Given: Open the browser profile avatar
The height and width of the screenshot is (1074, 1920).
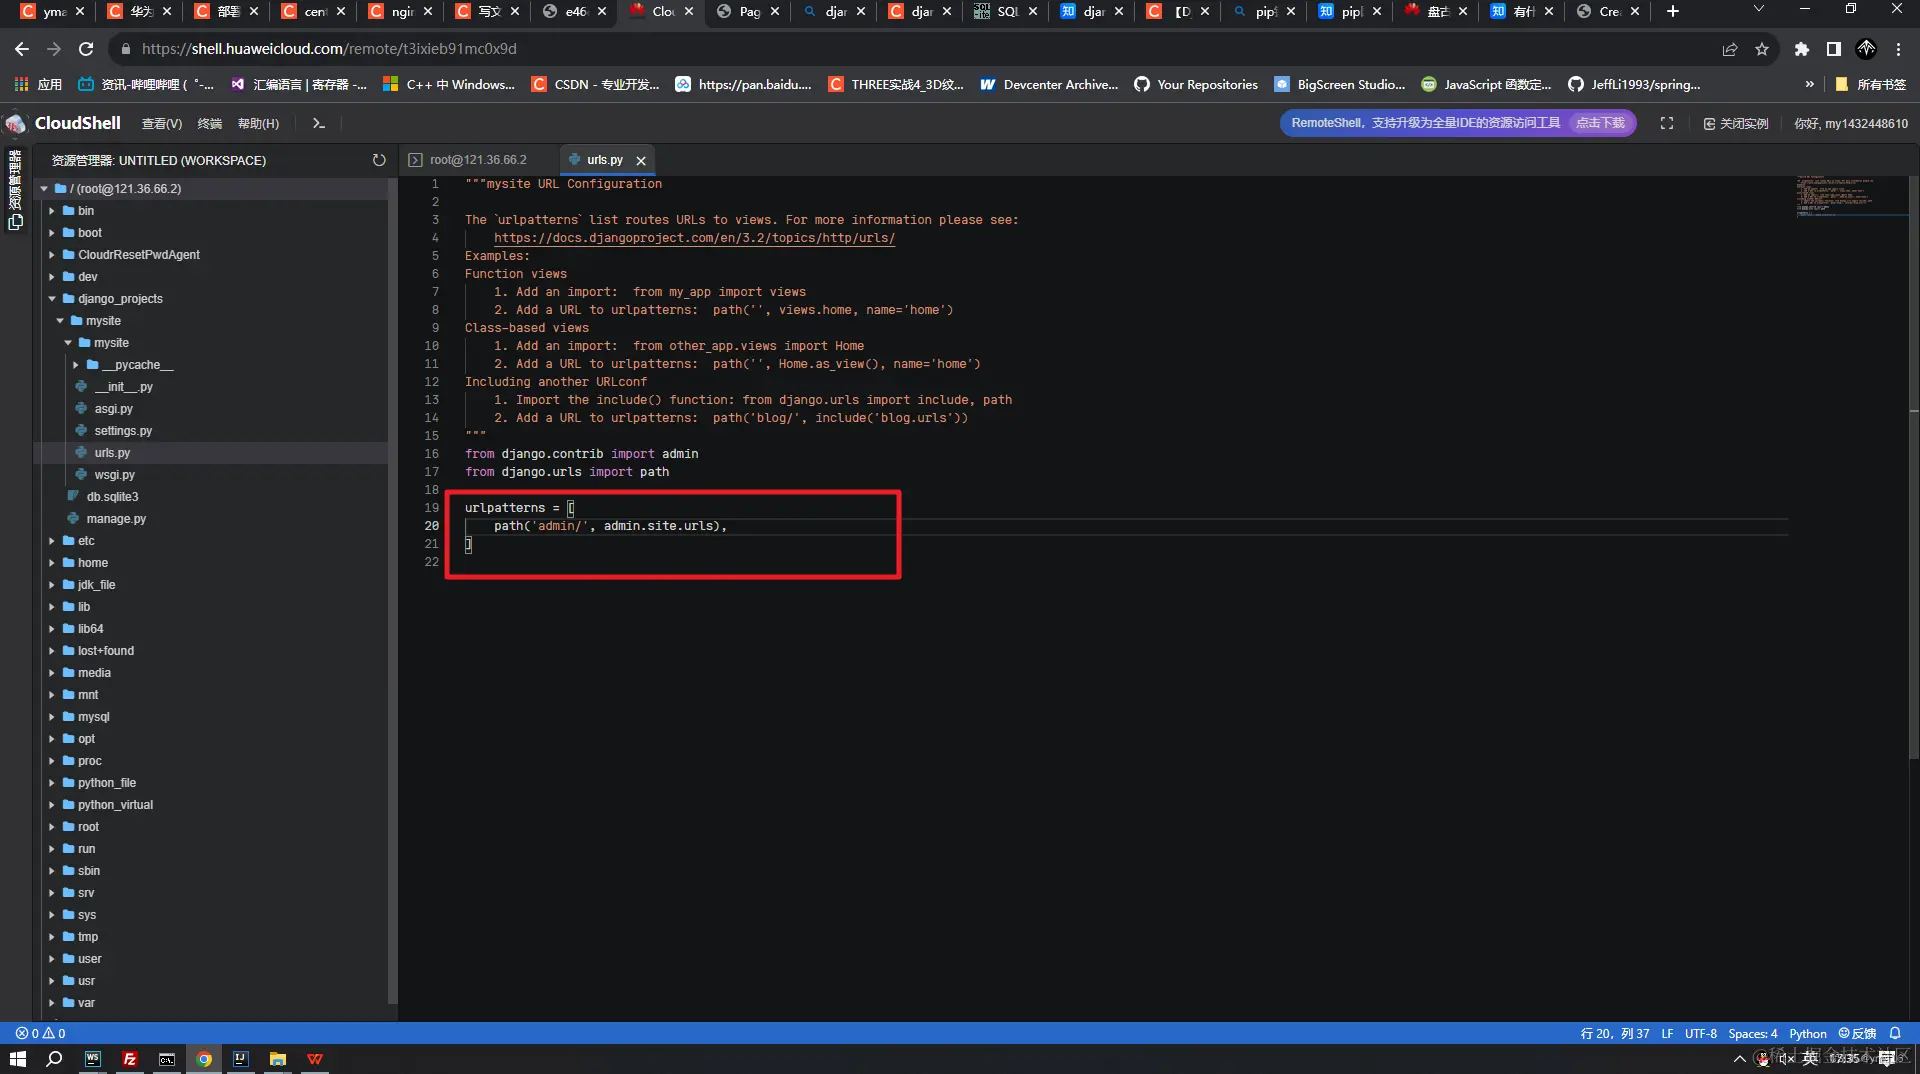Looking at the screenshot, I should tap(1866, 49).
